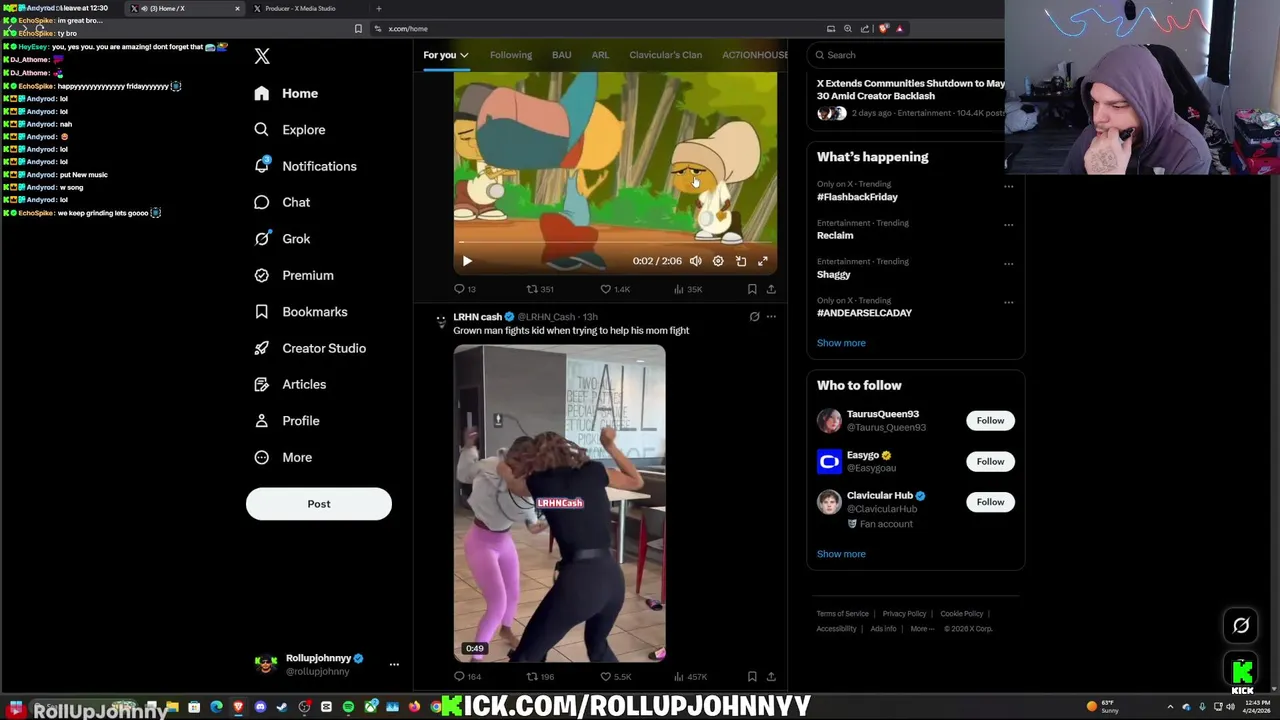Repost LRHN post with 196 reposts
This screenshot has width=1280, height=720.
540,677
